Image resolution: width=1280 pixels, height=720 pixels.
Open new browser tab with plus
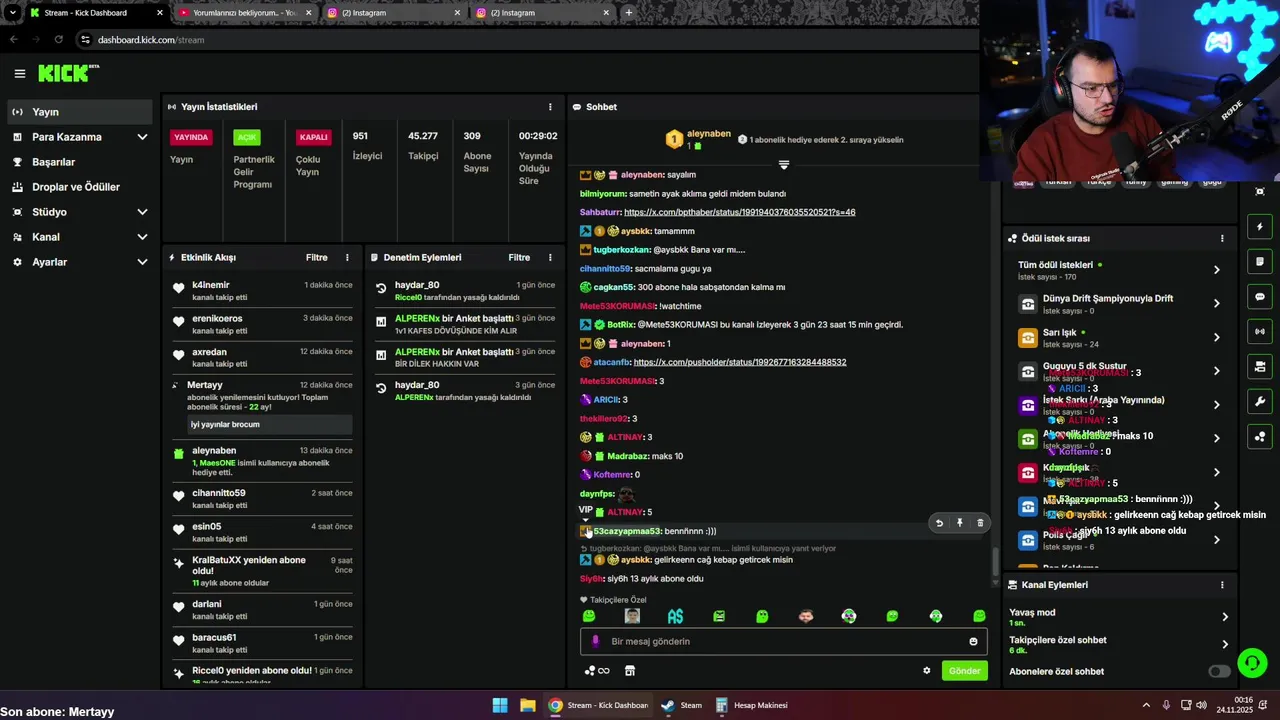pyautogui.click(x=628, y=13)
